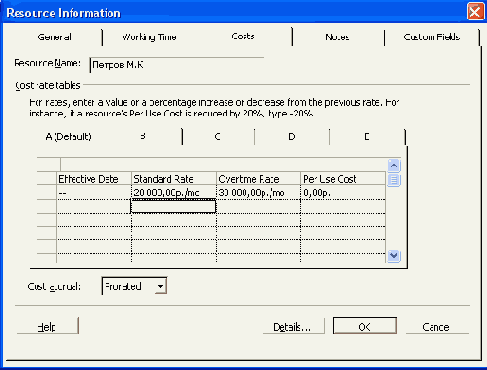This screenshot has height=370, width=487.
Task: Select cost rate table C tab
Action: [217, 137]
